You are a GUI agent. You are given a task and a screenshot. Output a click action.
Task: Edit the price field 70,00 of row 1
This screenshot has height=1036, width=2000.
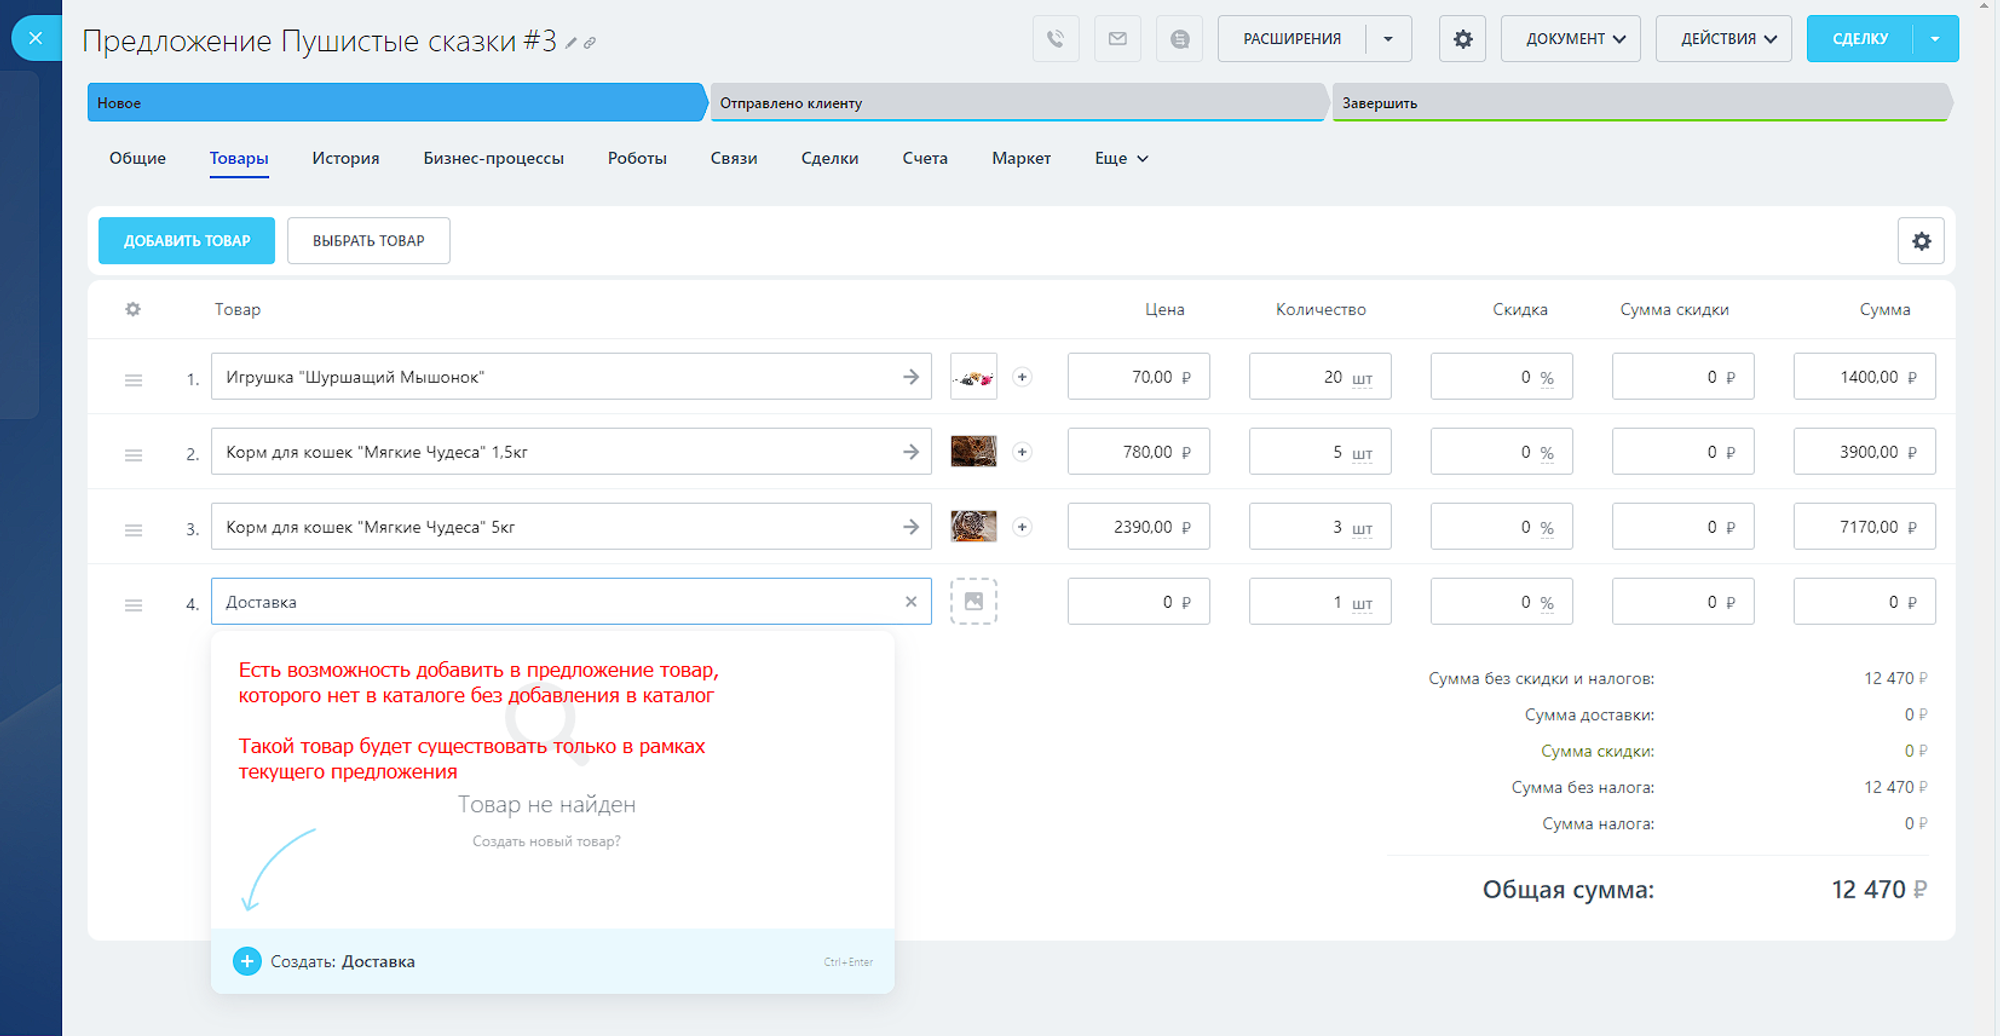[x=1138, y=377]
